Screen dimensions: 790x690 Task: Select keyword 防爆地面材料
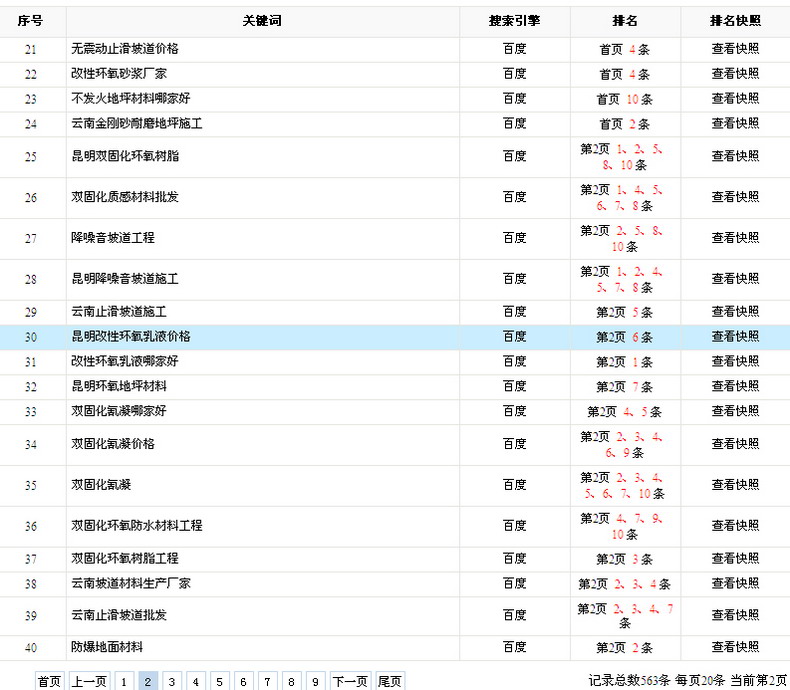pos(107,647)
